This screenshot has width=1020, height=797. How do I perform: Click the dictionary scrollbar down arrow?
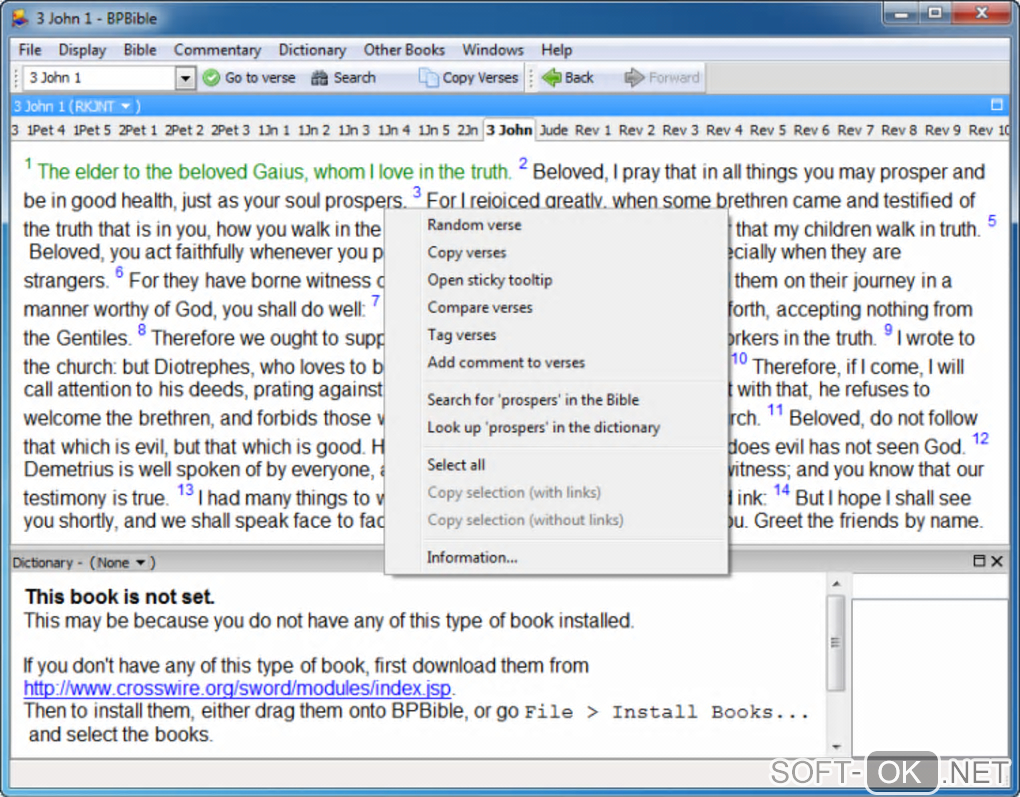tap(837, 747)
